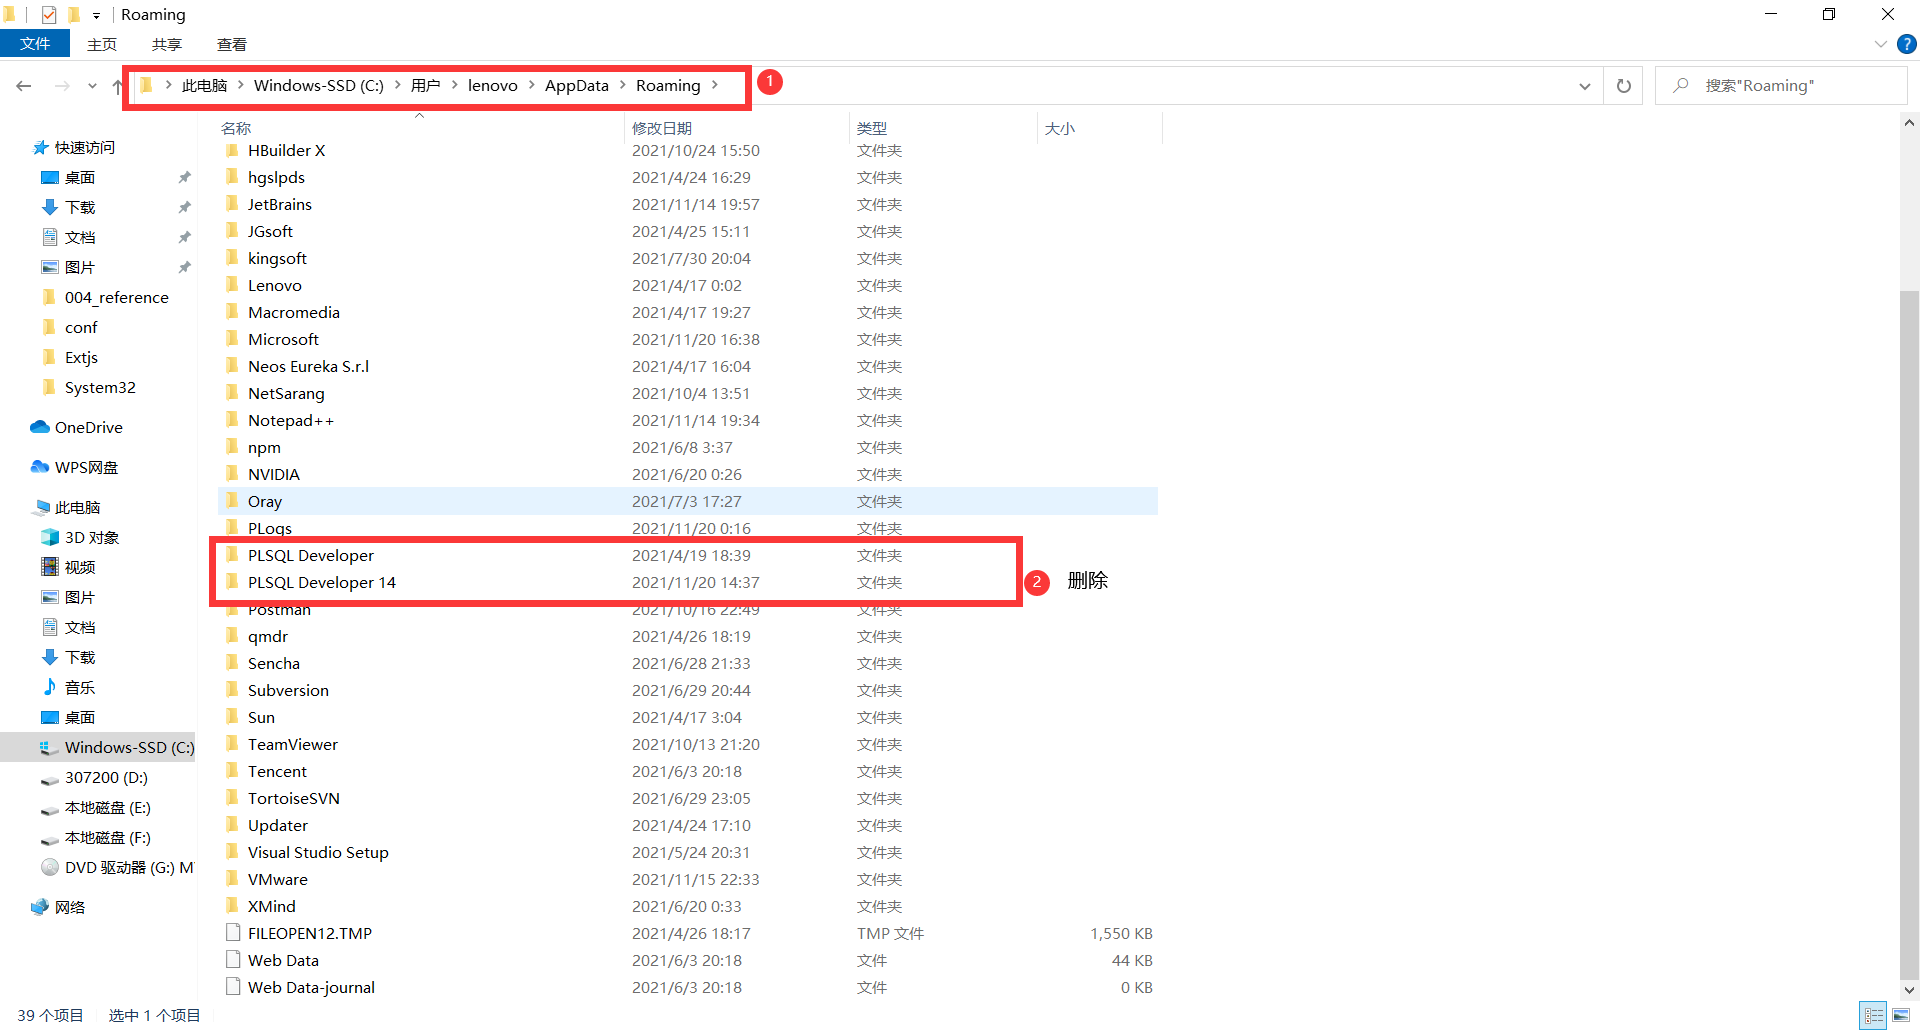1920x1030 pixels.
Task: Select 网络 in the navigation pane
Action: (x=59, y=908)
